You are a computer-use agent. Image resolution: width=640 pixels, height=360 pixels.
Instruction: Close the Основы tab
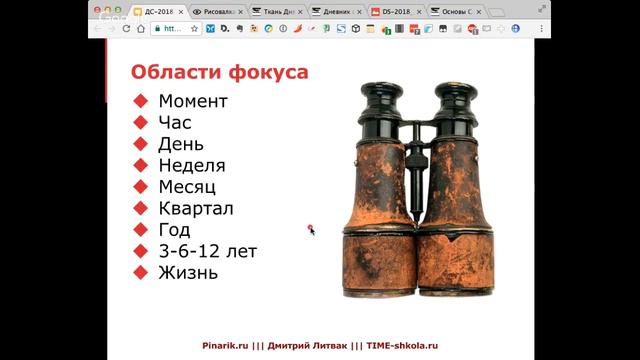point(478,12)
